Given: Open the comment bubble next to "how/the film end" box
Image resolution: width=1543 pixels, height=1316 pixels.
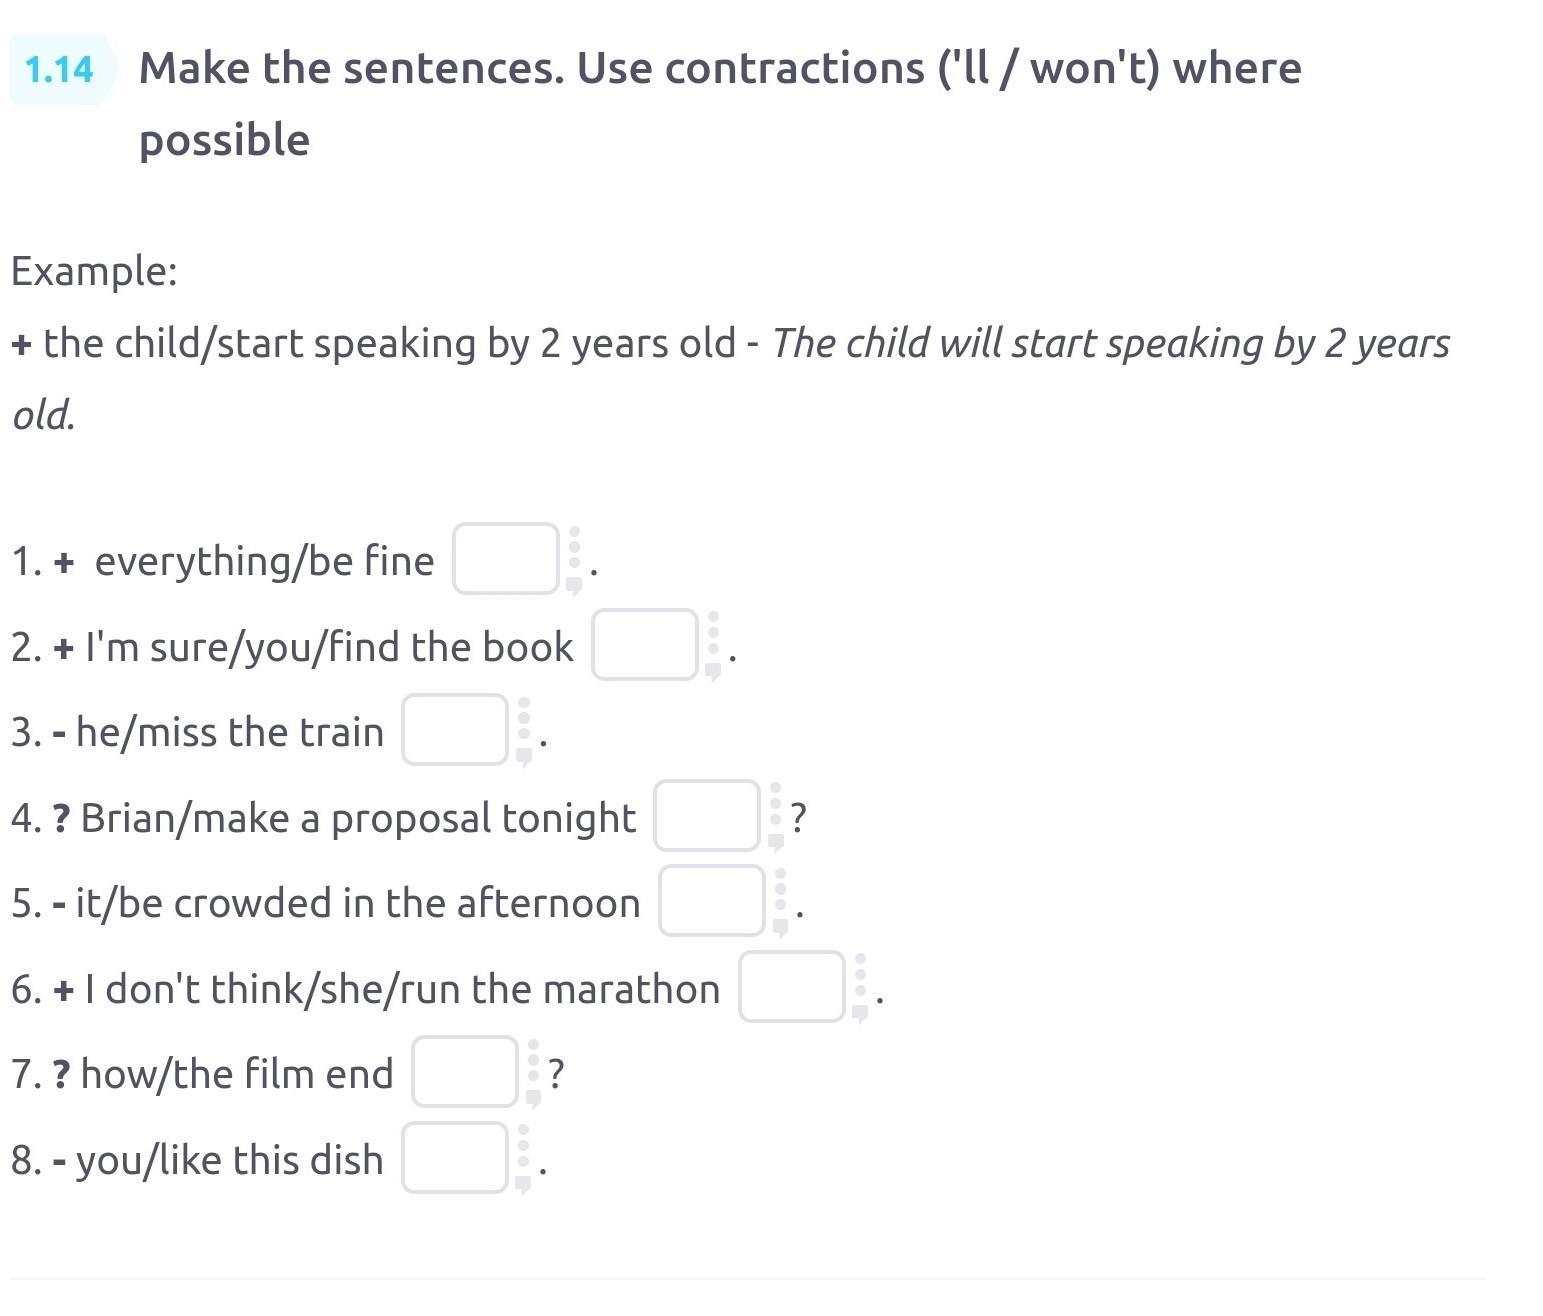Looking at the screenshot, I should click(x=533, y=1098).
